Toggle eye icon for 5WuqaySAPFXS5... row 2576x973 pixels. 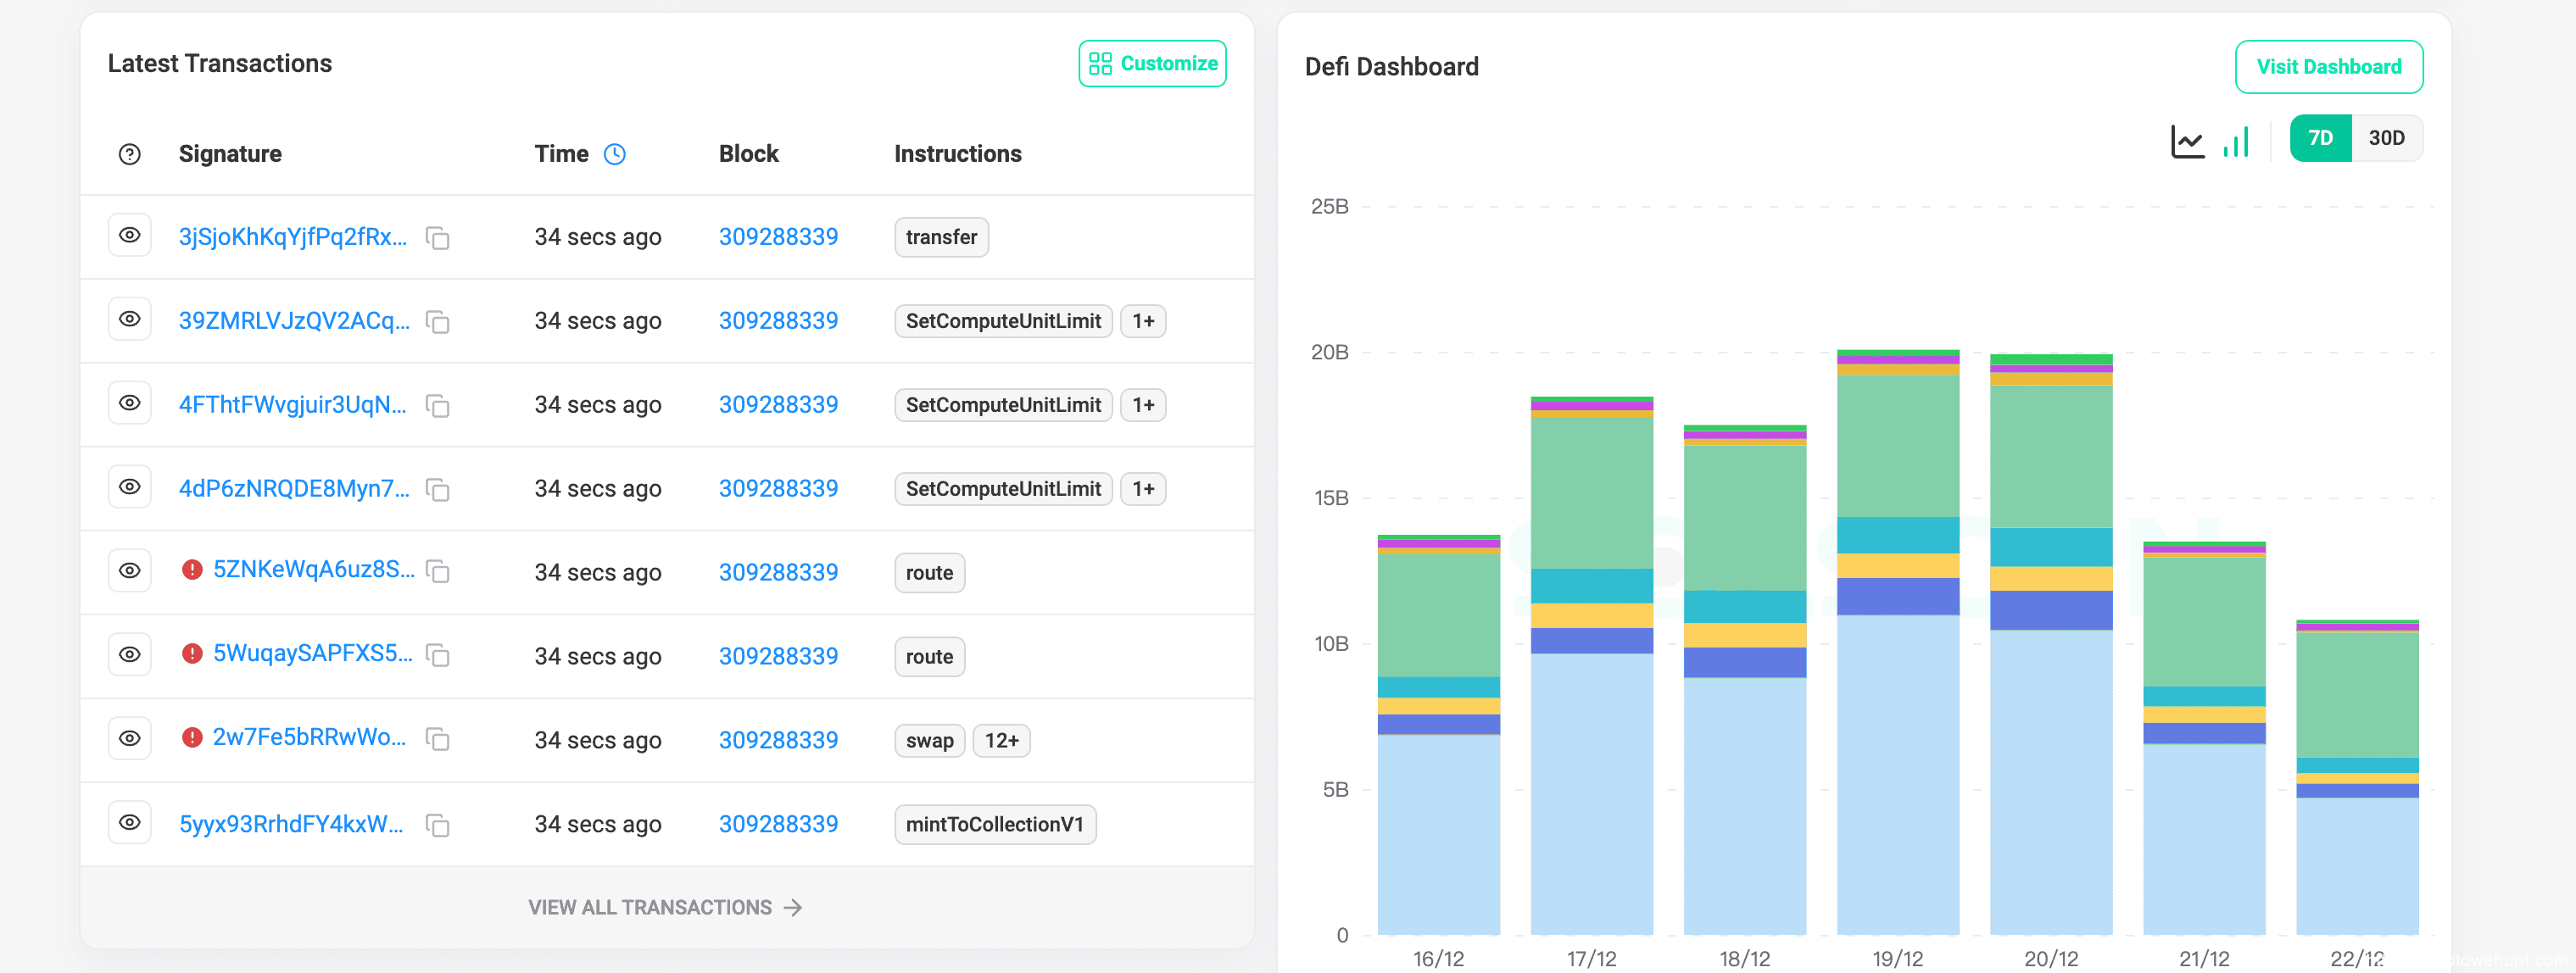(x=129, y=655)
